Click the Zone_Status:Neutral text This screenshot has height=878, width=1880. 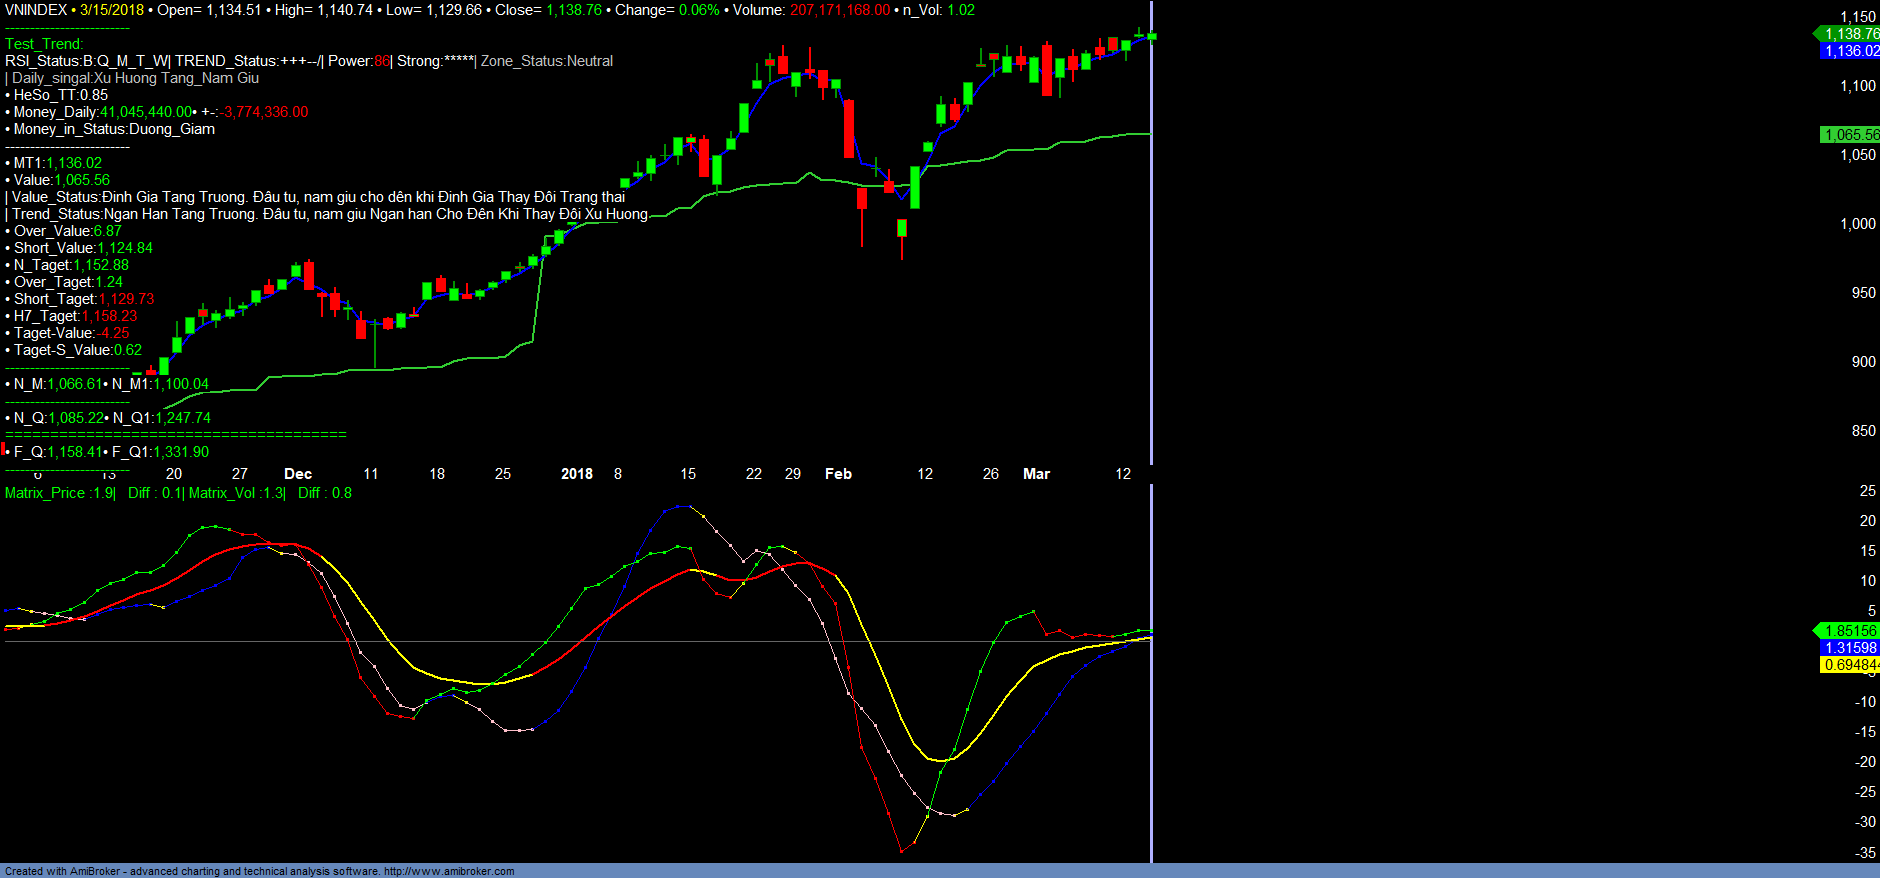point(547,61)
